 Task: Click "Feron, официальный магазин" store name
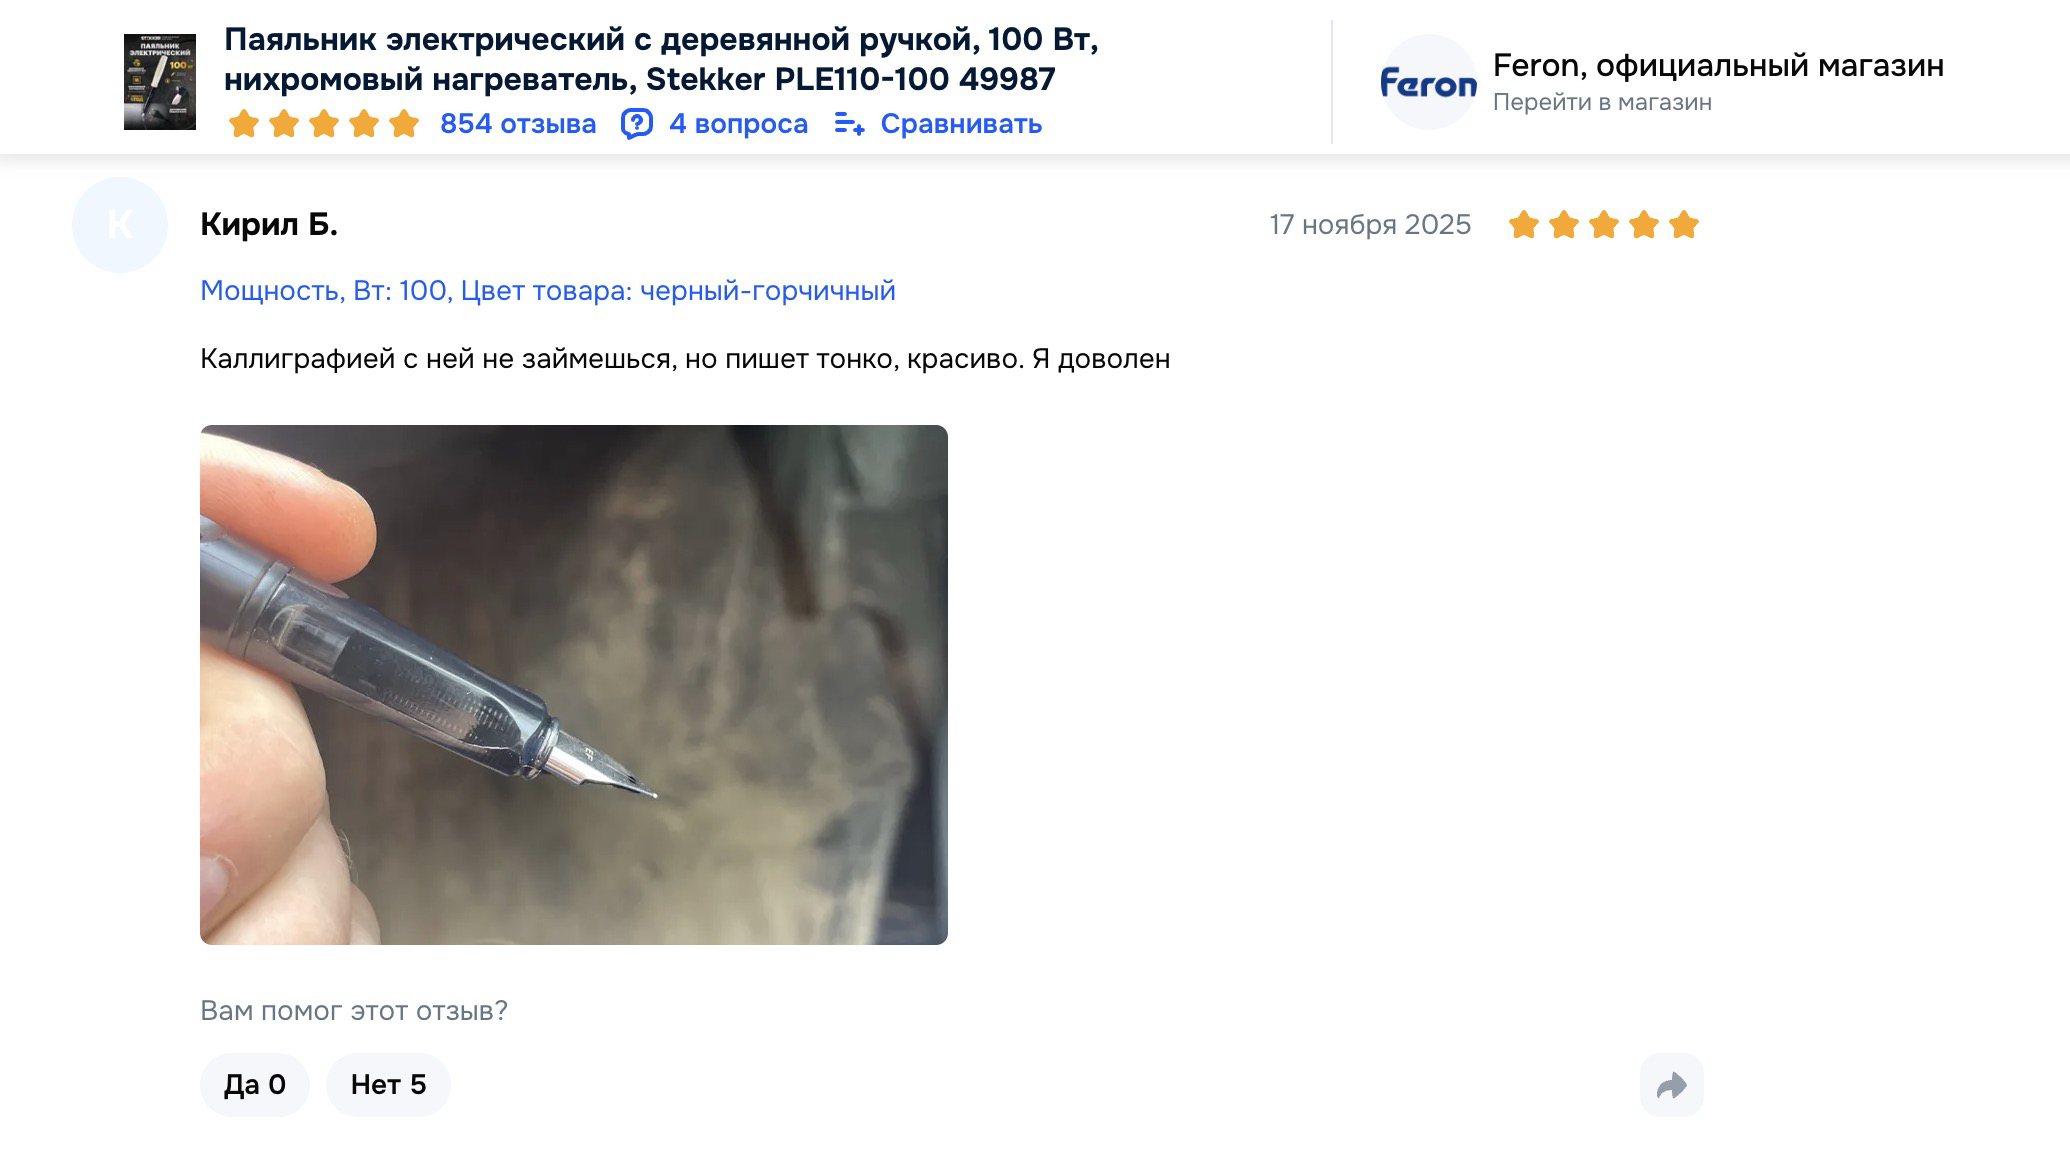(x=1718, y=65)
